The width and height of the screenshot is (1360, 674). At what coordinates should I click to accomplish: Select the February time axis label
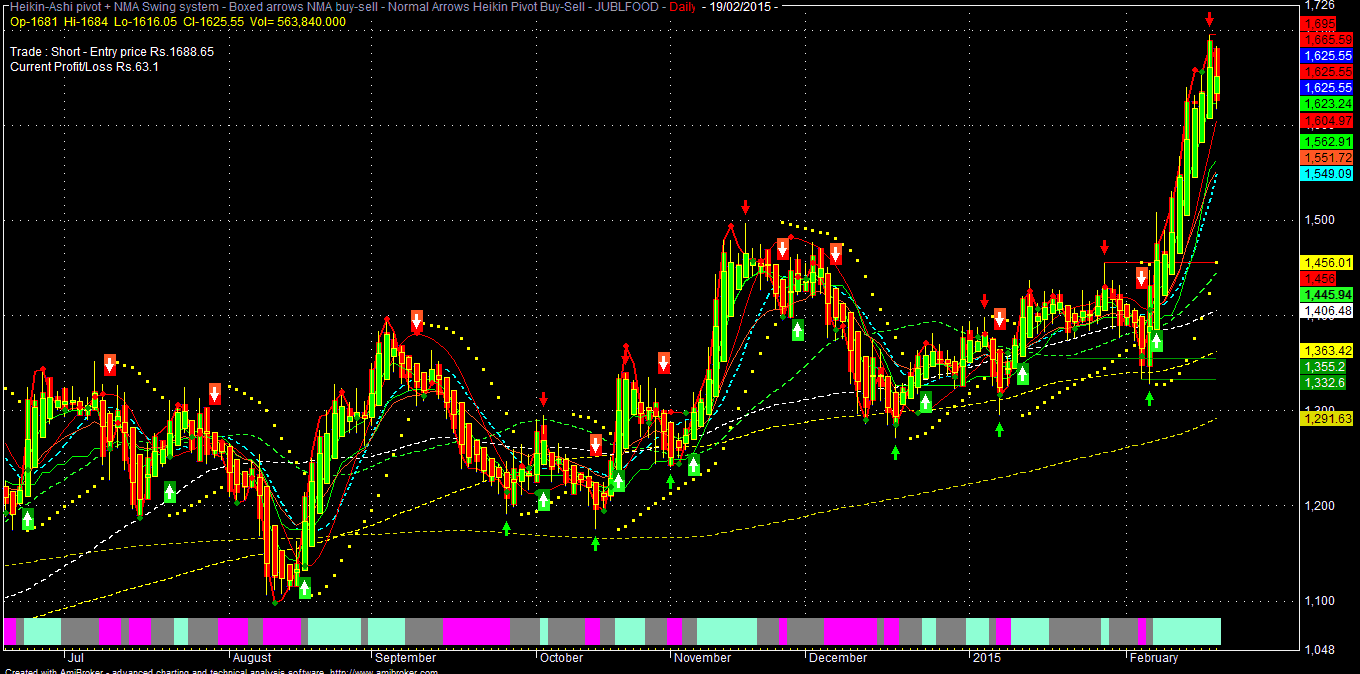(x=1154, y=658)
